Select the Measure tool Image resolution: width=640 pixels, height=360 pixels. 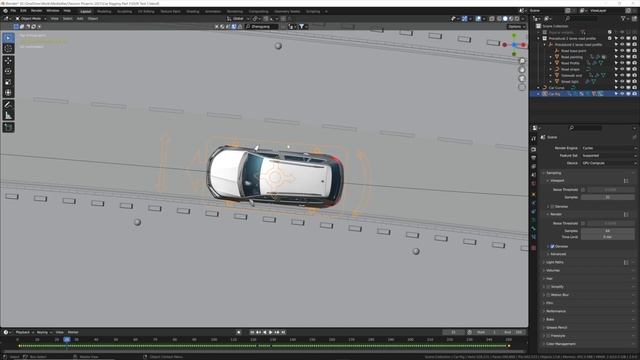point(8,116)
